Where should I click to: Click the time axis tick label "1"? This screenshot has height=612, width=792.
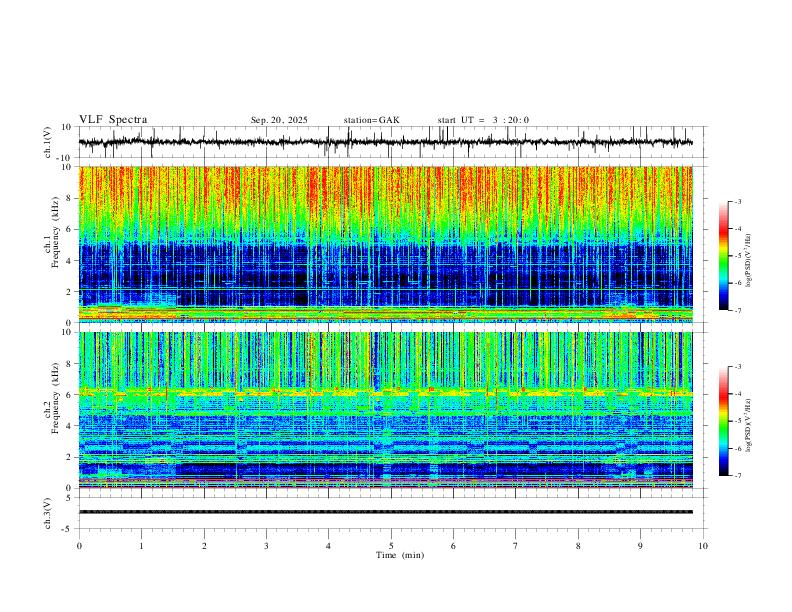pos(141,546)
